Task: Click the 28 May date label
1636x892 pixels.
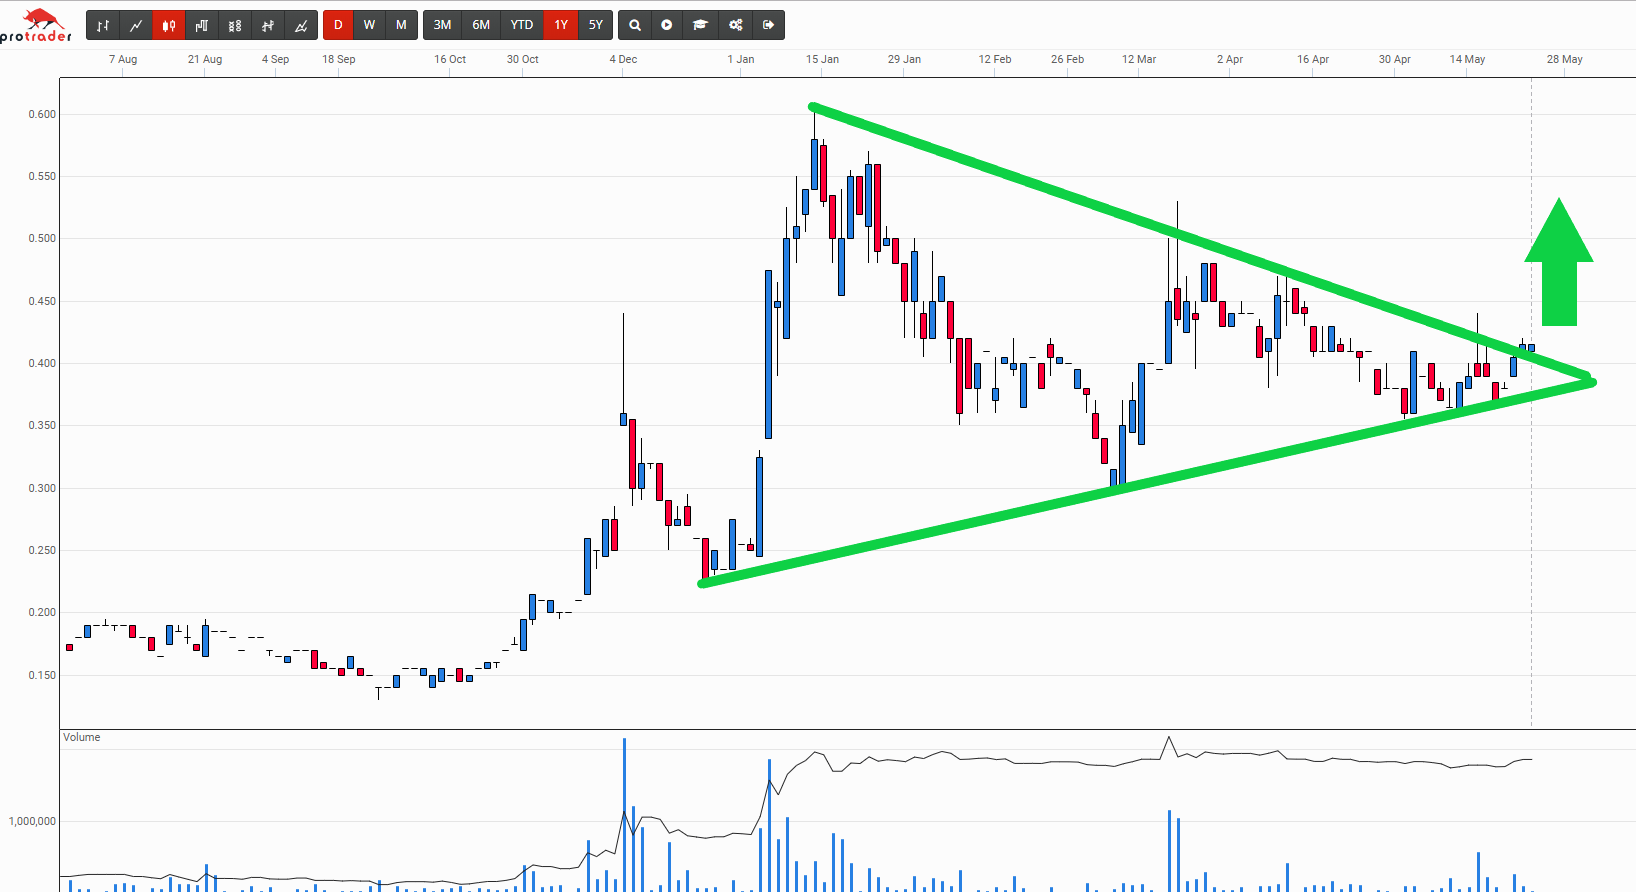Action: [x=1564, y=59]
